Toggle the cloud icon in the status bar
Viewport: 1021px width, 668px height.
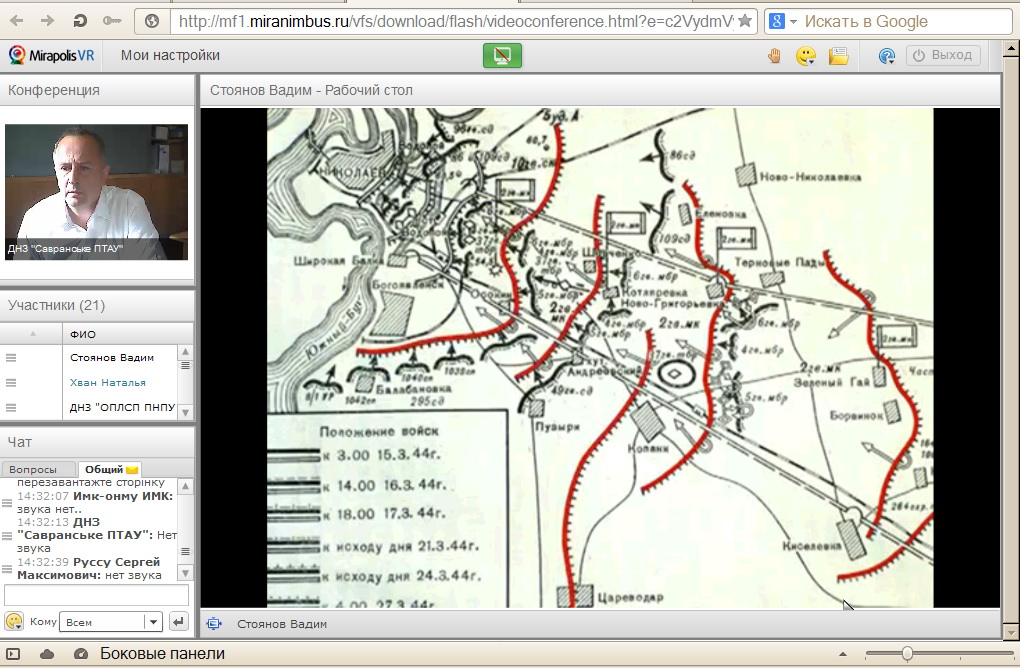click(x=47, y=654)
